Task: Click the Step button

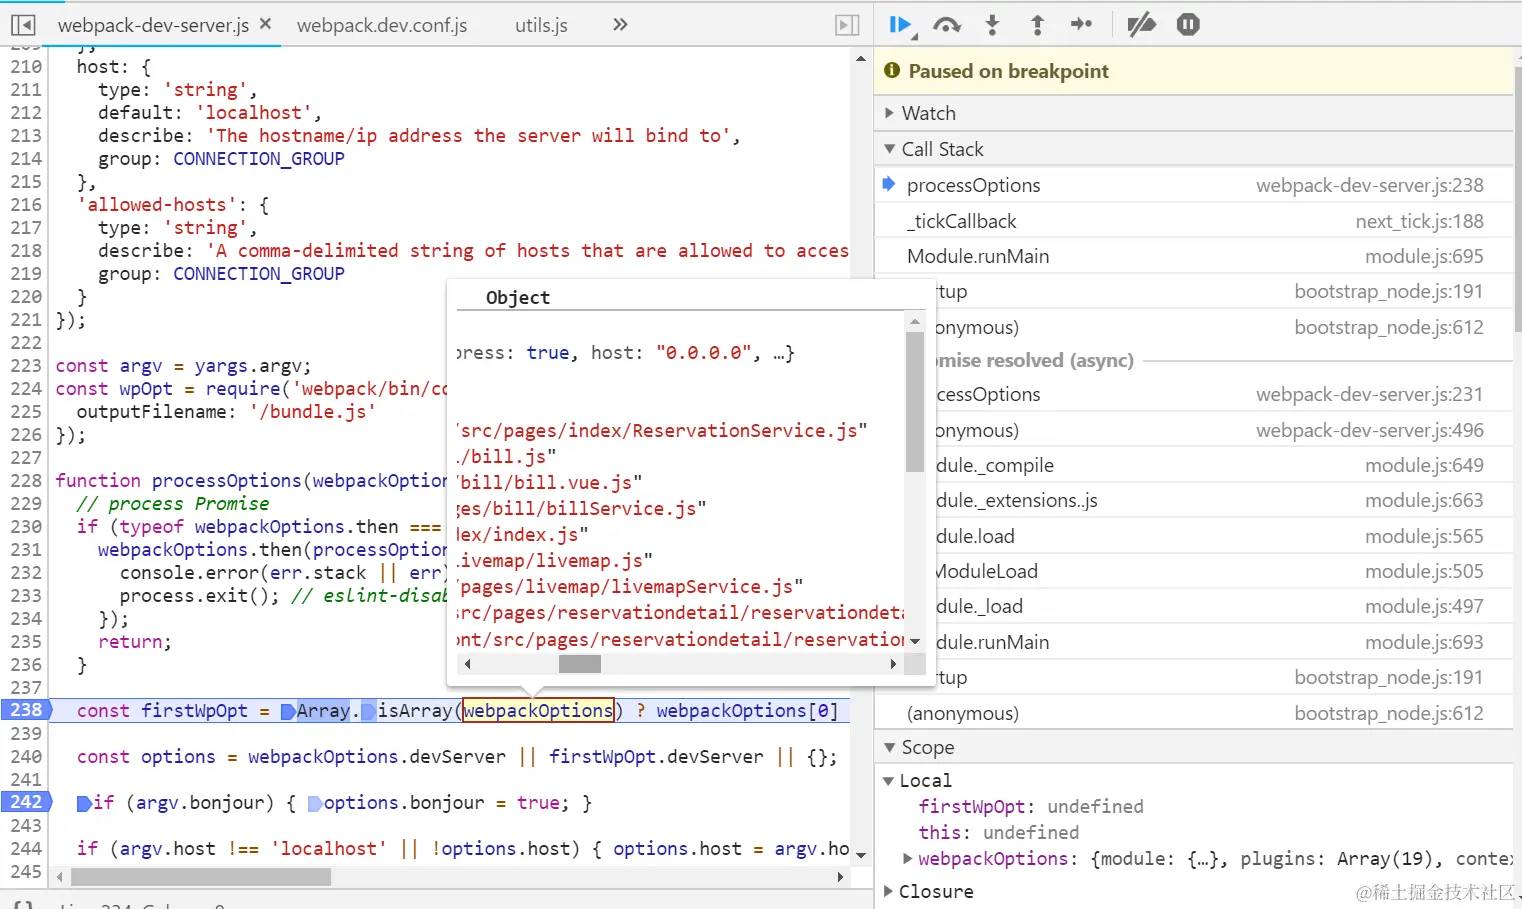Action: point(1081,25)
